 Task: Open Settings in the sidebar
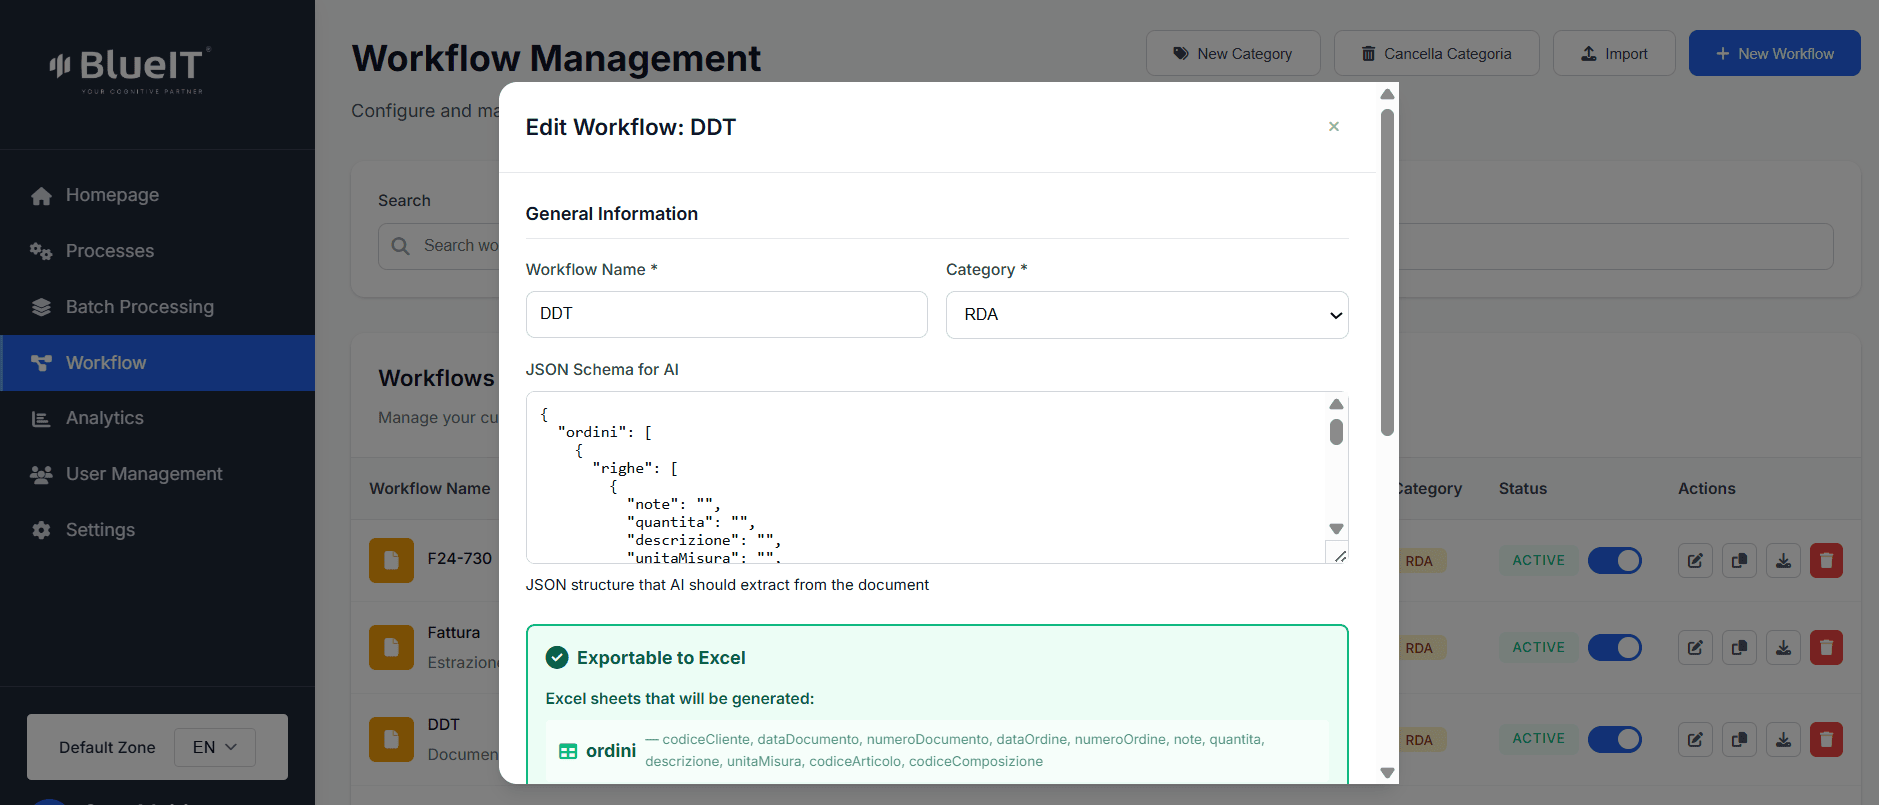tap(157, 530)
